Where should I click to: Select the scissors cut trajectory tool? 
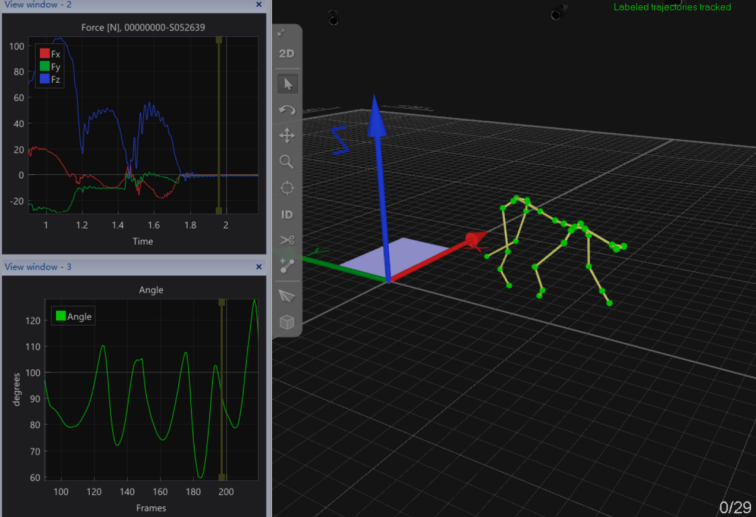(287, 240)
